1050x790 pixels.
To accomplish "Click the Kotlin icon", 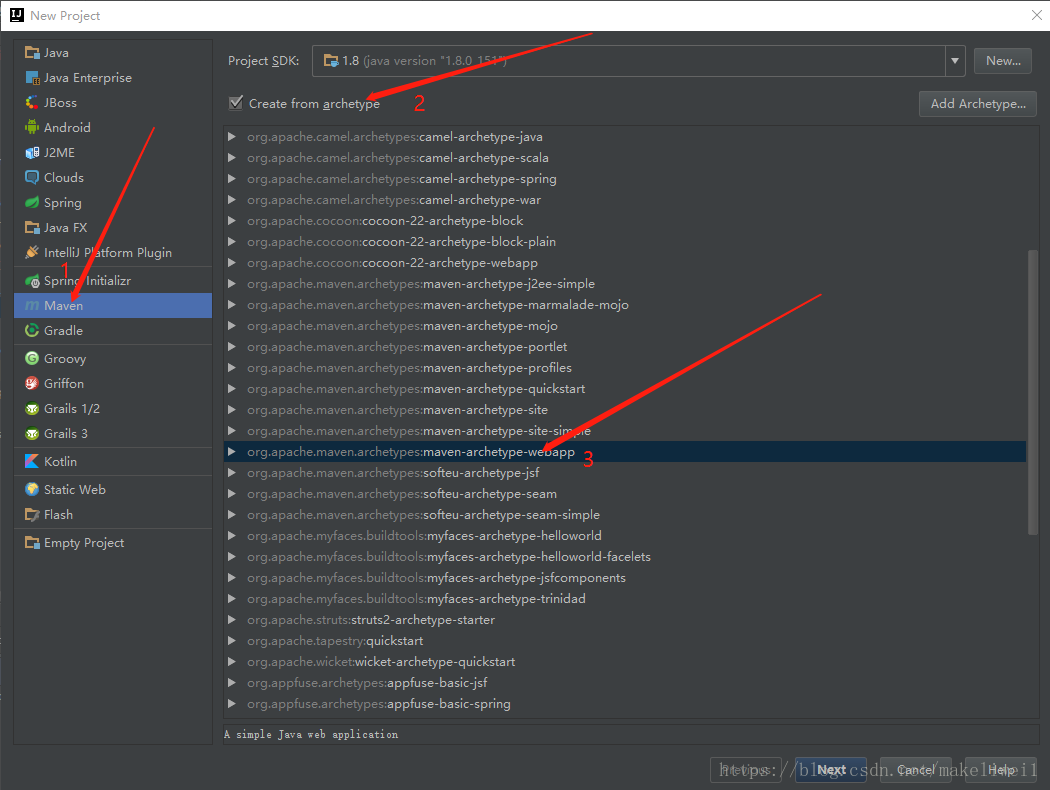I will [31, 461].
